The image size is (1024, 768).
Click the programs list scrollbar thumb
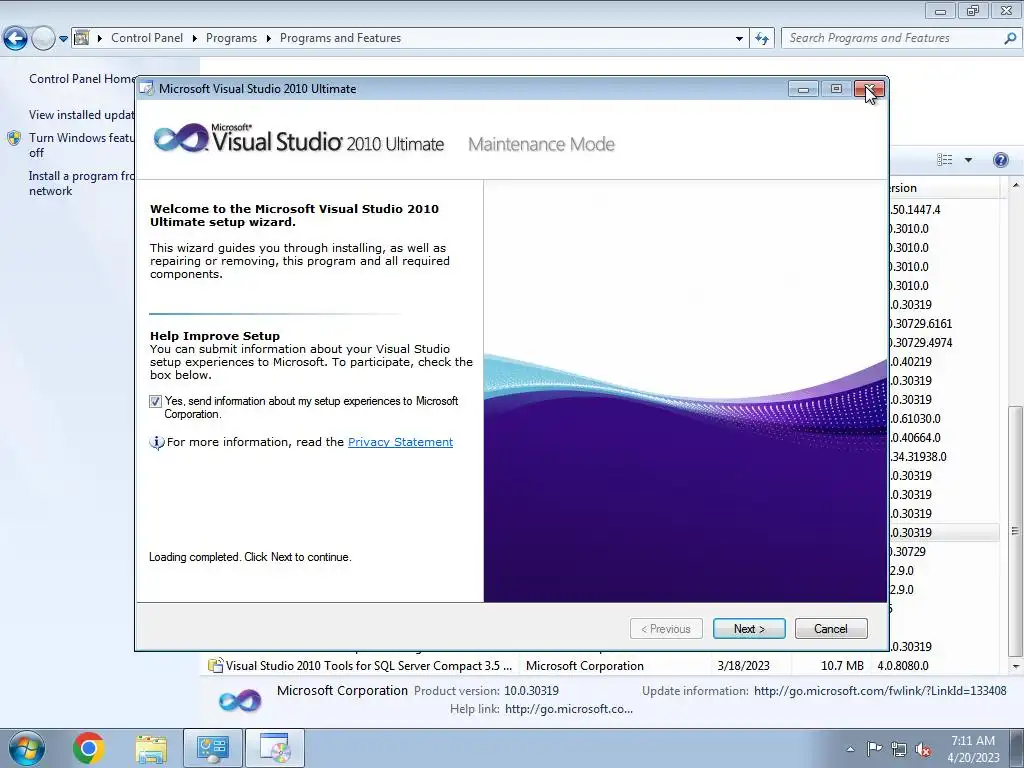(1015, 530)
